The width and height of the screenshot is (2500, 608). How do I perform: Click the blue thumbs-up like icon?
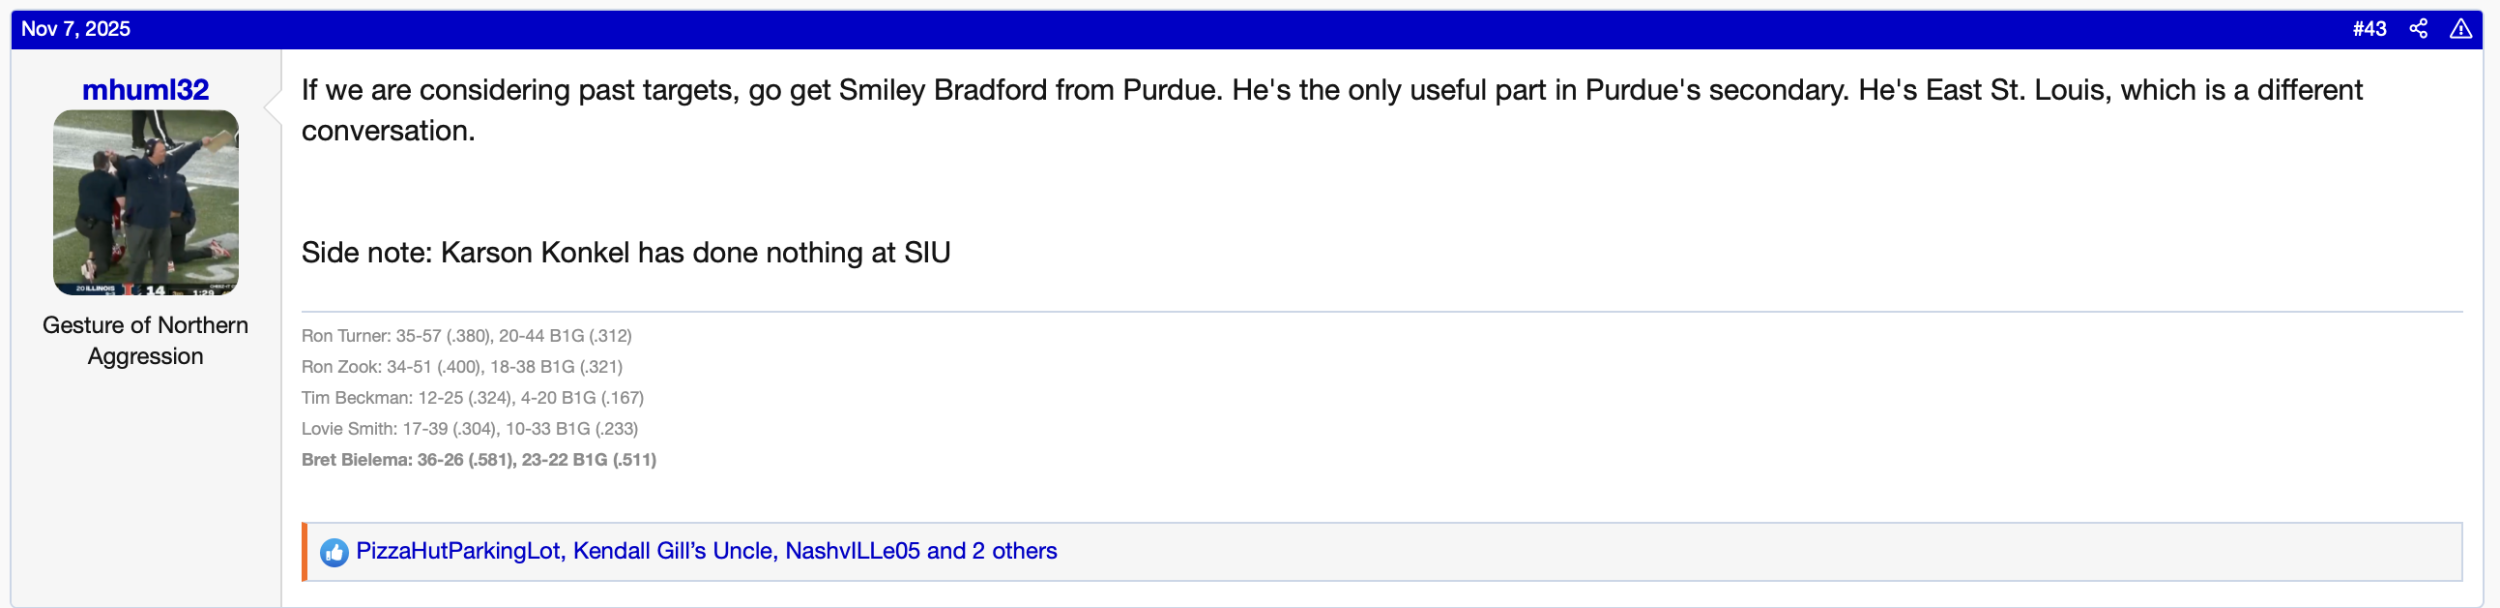point(334,552)
